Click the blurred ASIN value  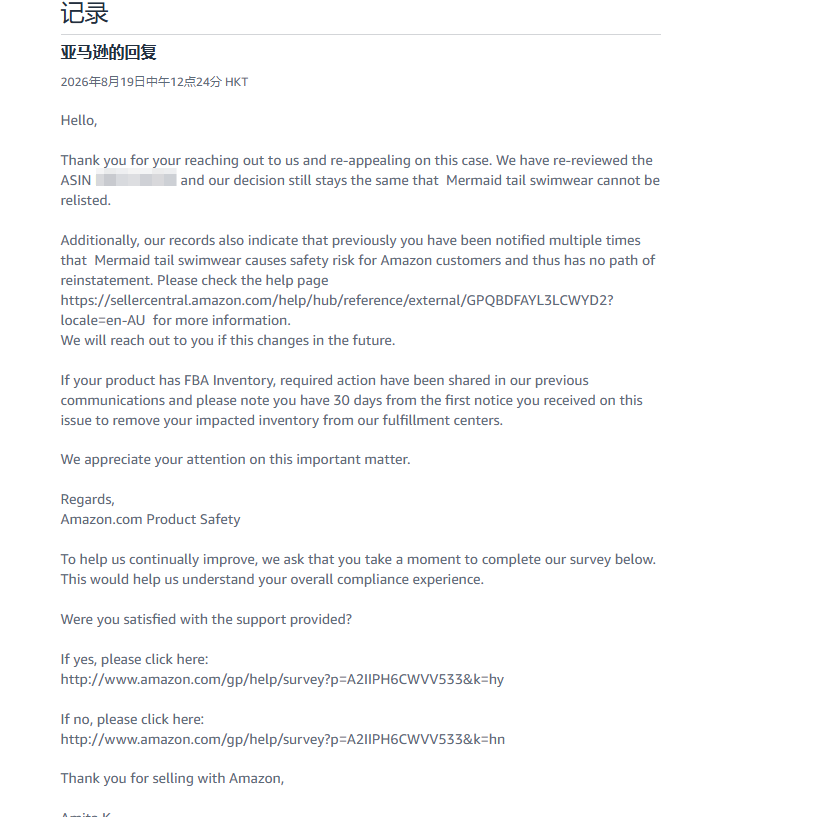pyautogui.click(x=136, y=180)
